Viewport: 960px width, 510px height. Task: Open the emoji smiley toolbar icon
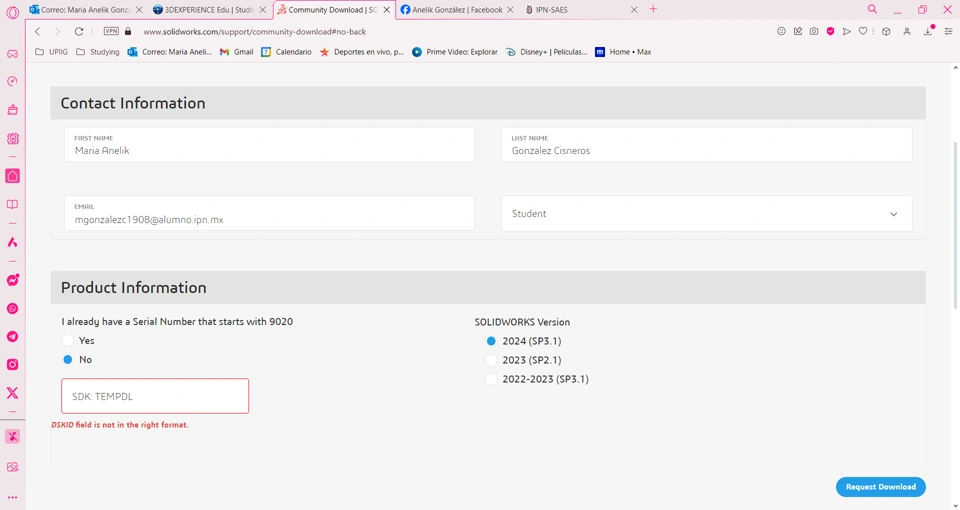[x=781, y=31]
